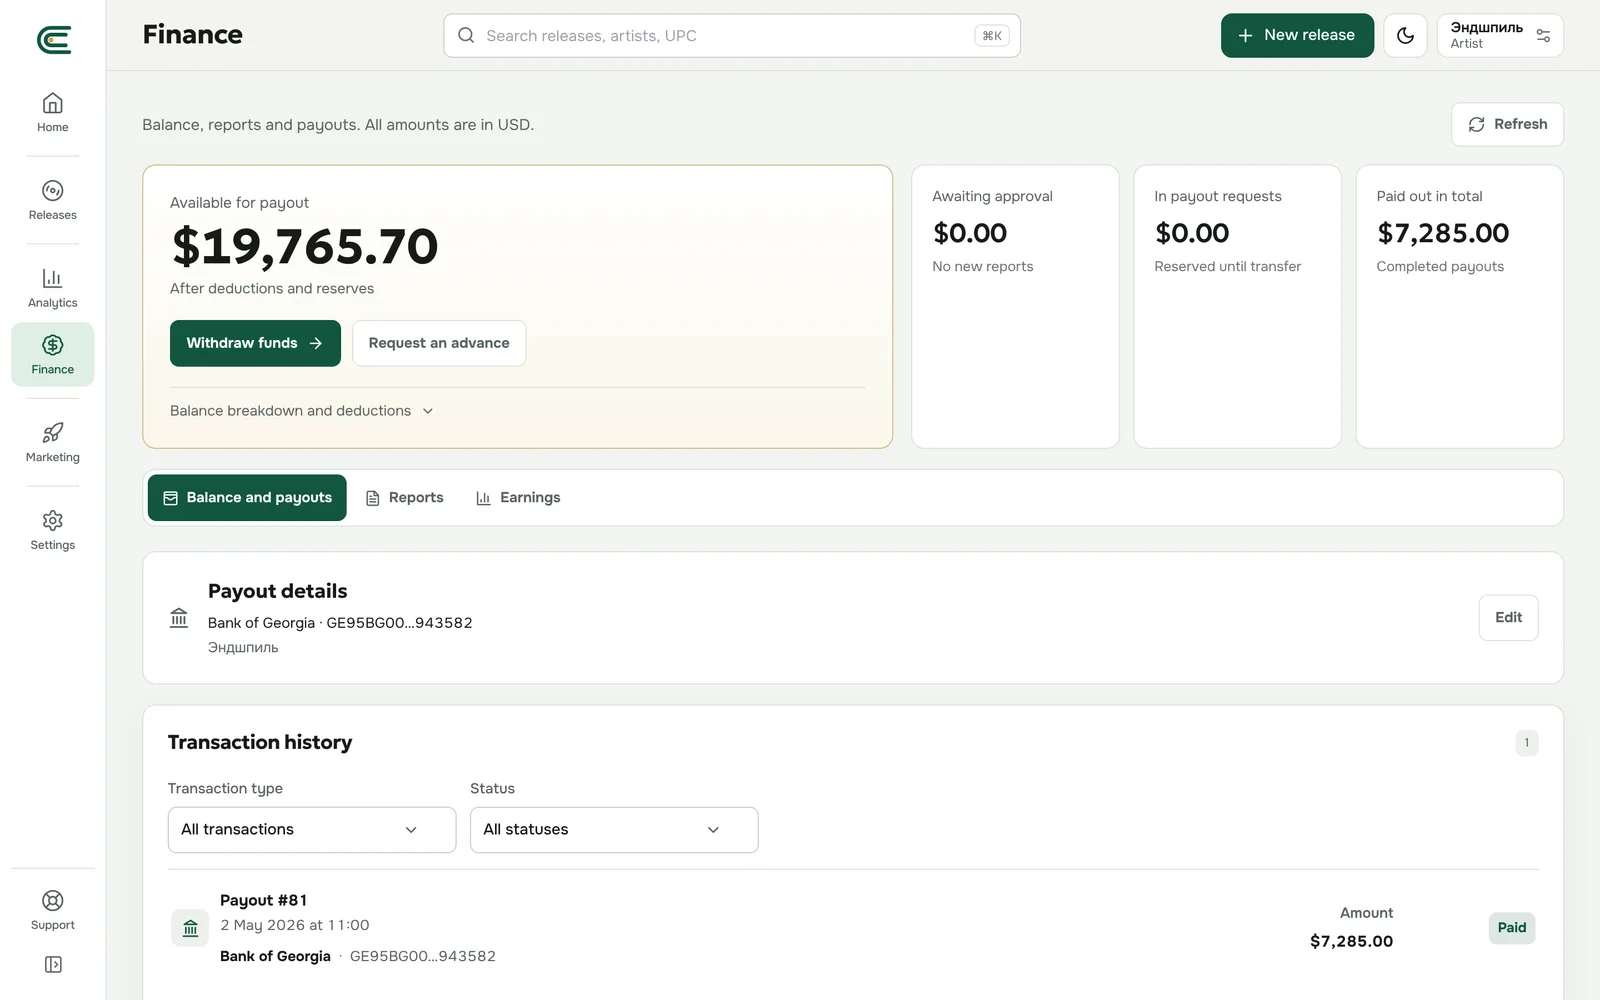
Task: Open the Status filter dropdown
Action: pyautogui.click(x=614, y=830)
